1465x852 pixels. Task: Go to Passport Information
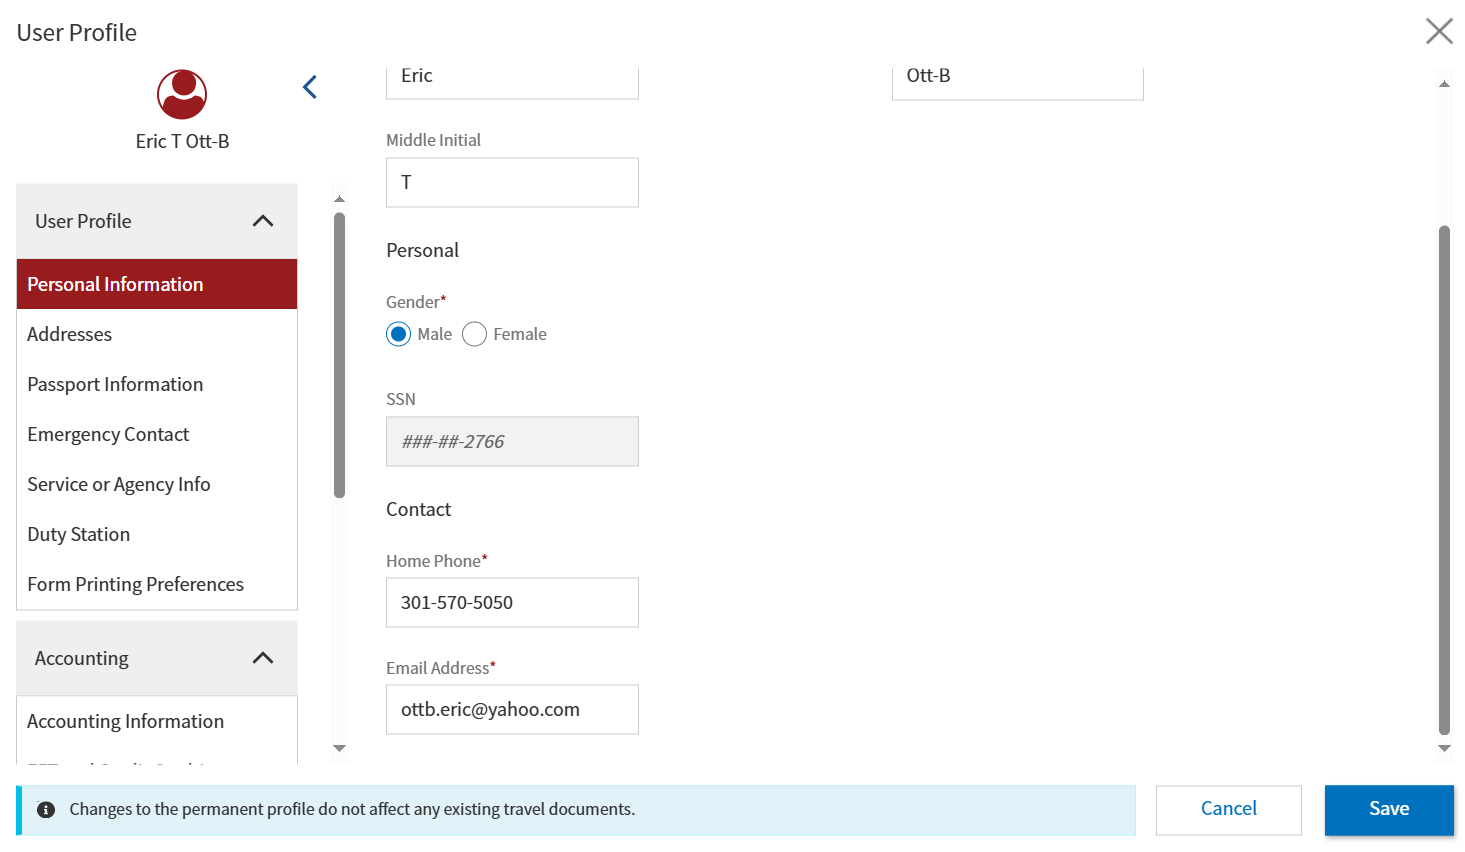click(x=115, y=384)
